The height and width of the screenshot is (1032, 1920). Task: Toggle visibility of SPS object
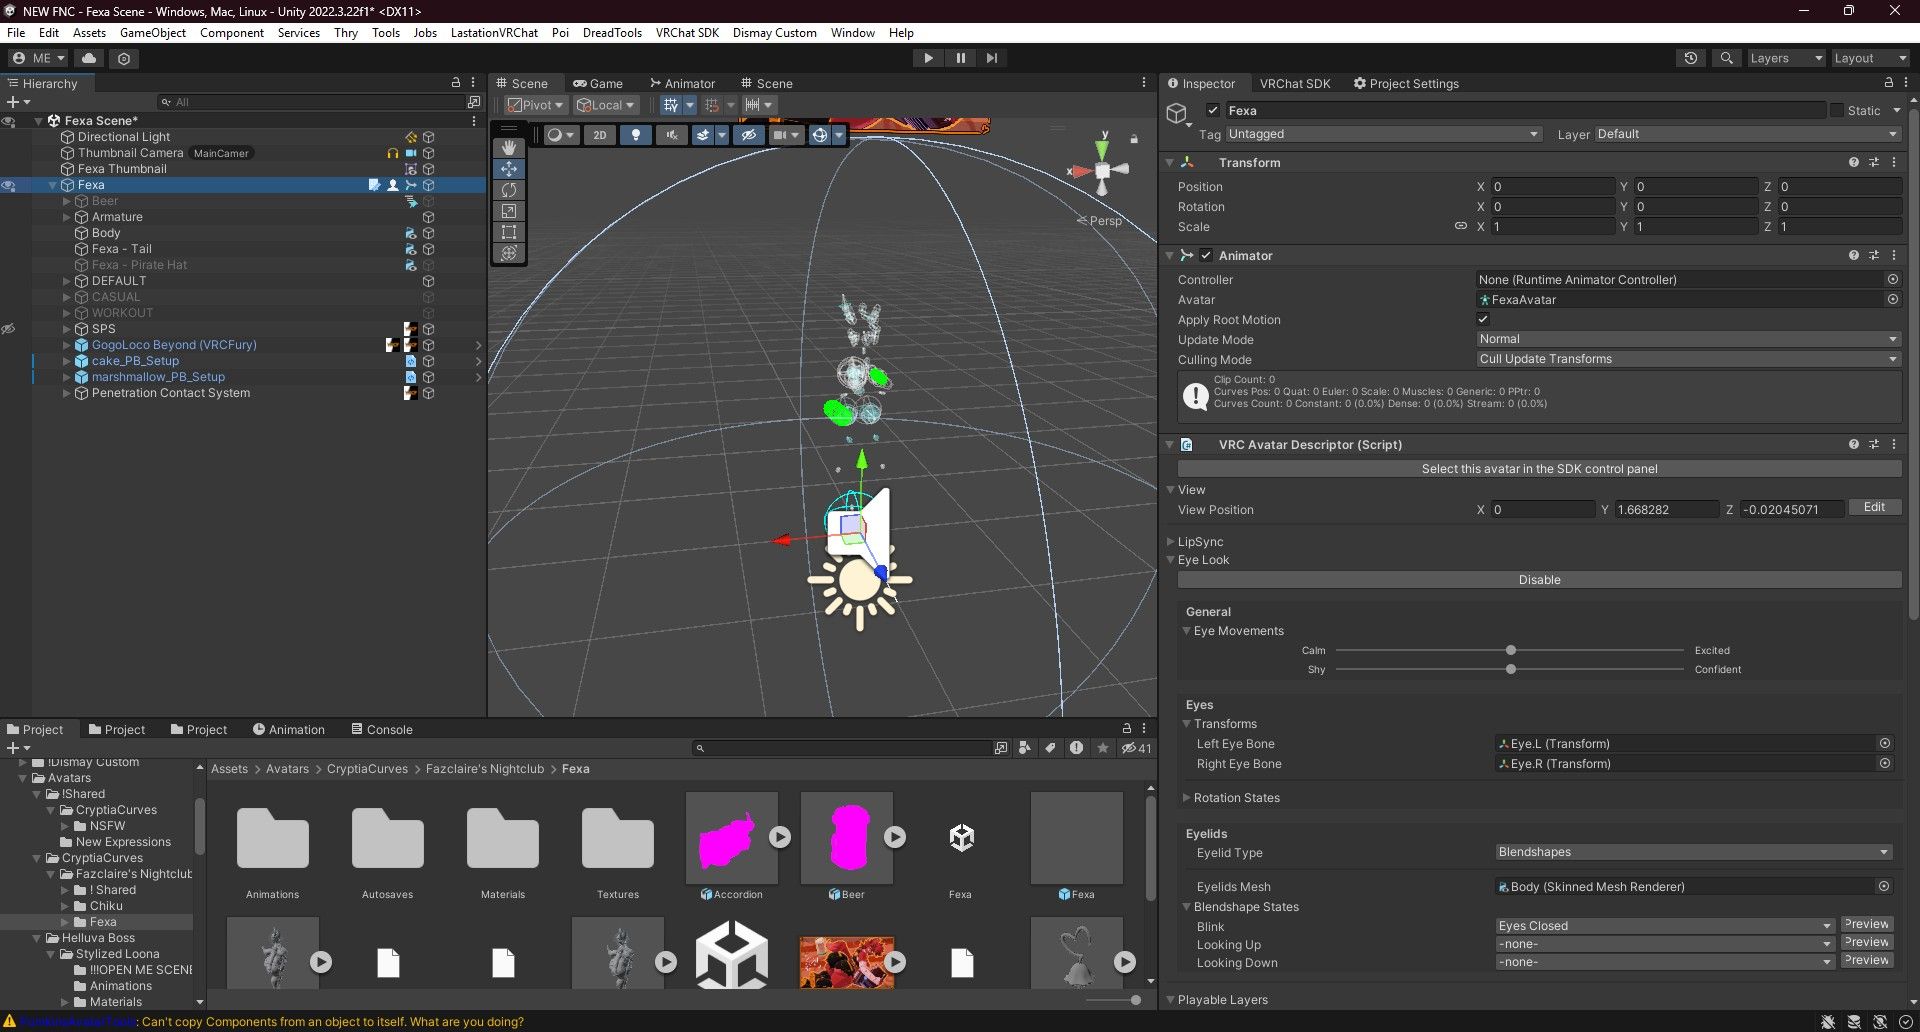(x=8, y=329)
